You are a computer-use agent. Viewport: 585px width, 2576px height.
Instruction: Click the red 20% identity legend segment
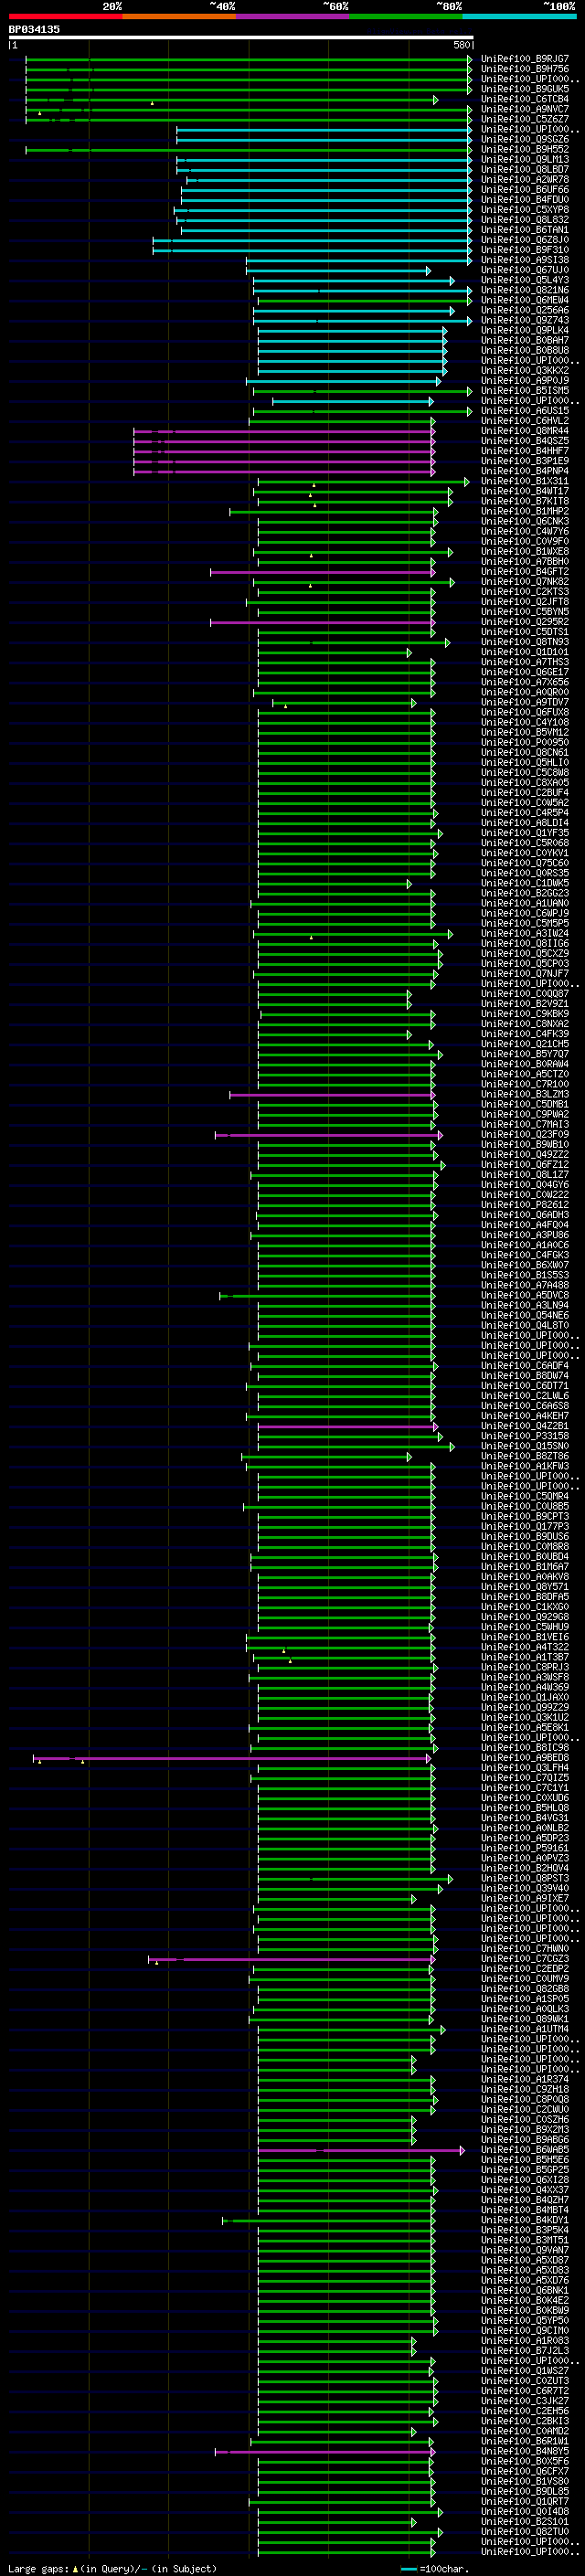65,16
